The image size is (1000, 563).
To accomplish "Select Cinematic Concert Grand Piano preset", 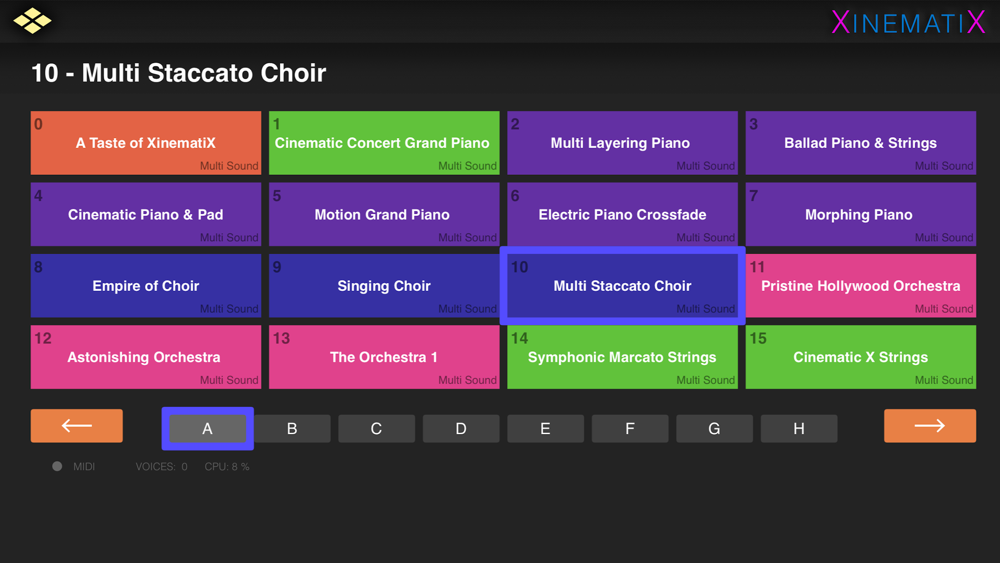I will click(x=384, y=144).
